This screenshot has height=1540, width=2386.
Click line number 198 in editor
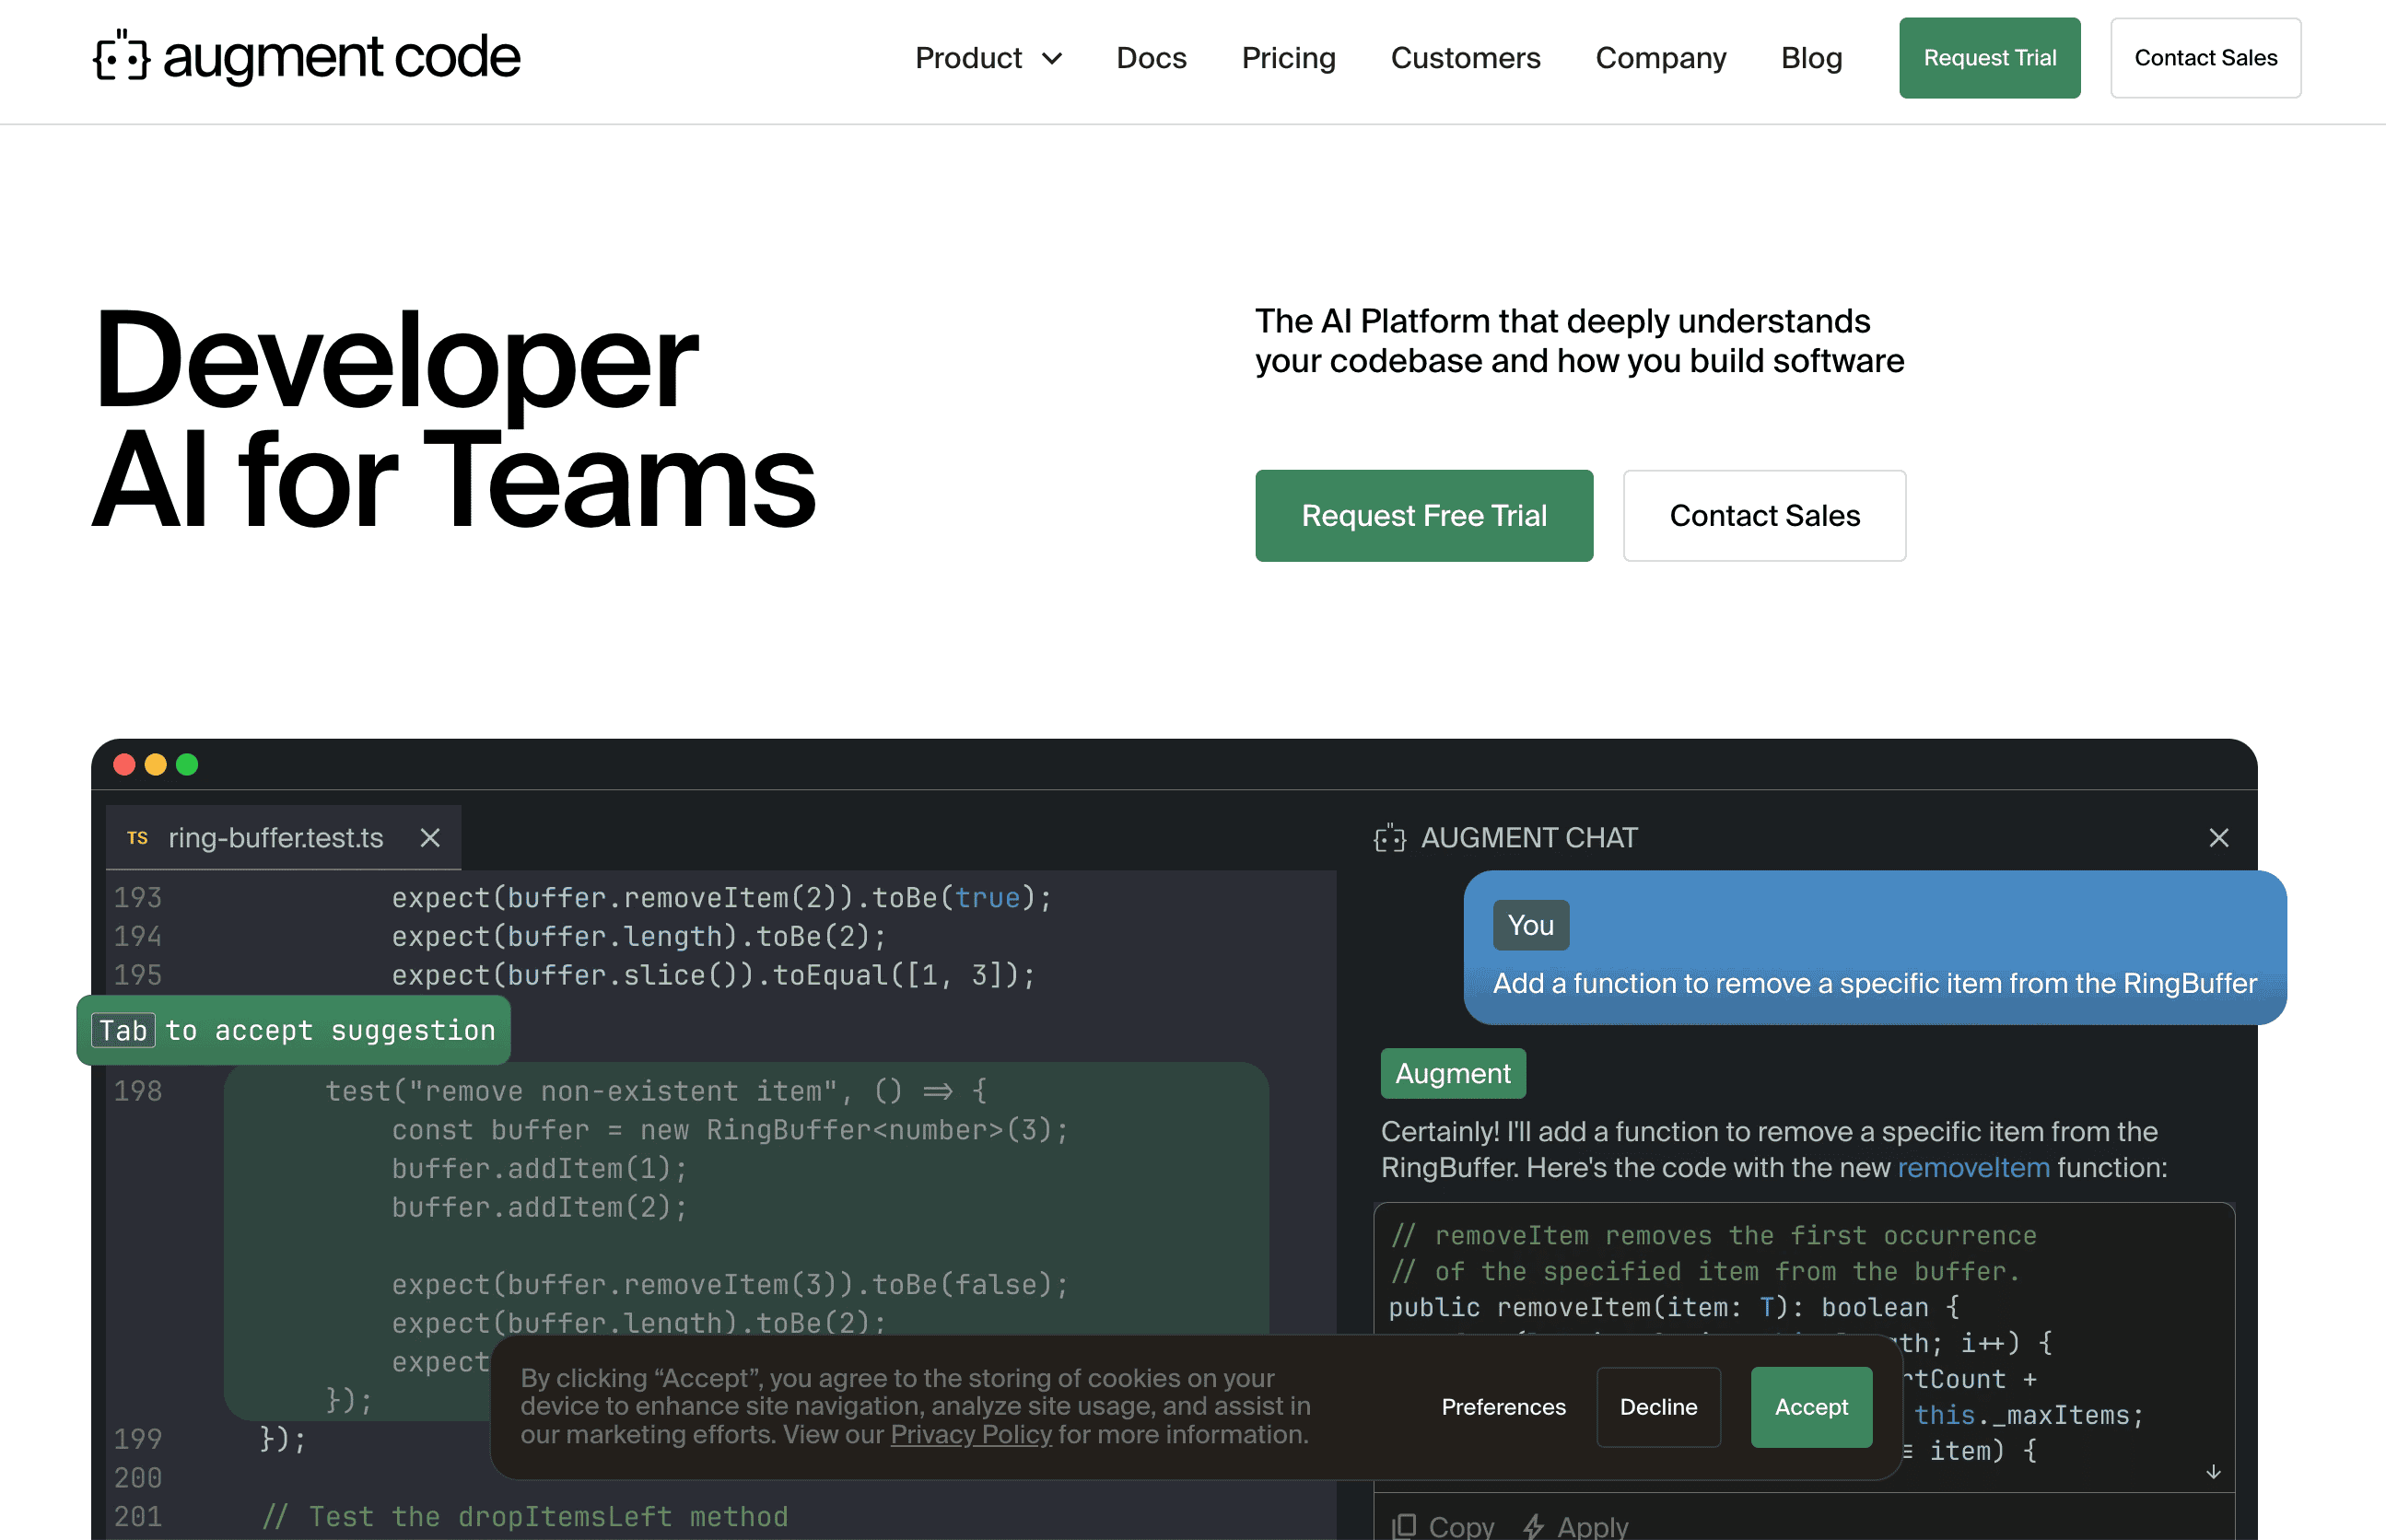coord(138,1090)
